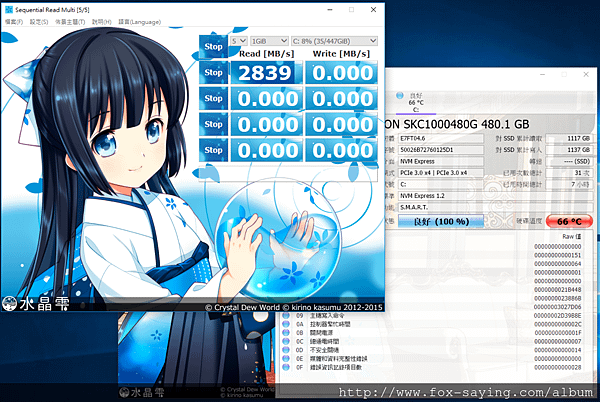Image resolution: width=600 pixels, height=402 pixels.
Task: Click the status orb of SMART attribute 0D
Action: click(x=286, y=350)
